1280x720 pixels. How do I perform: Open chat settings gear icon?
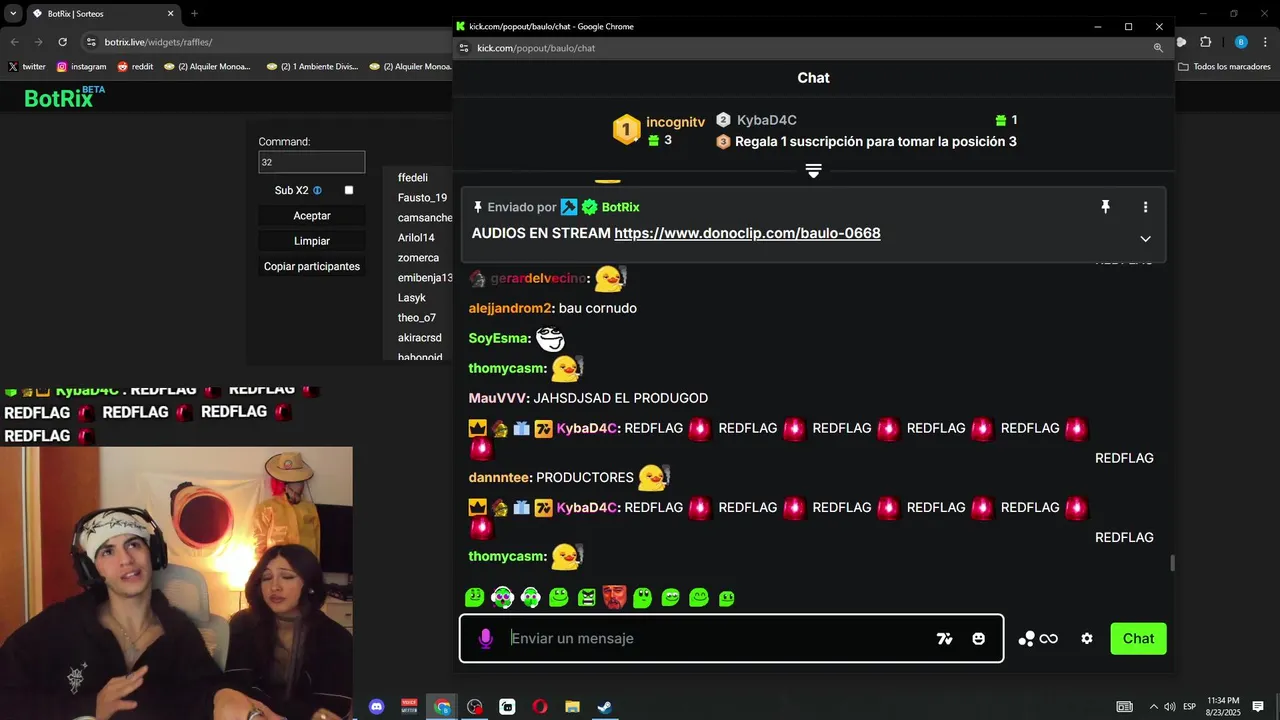pyautogui.click(x=1087, y=639)
